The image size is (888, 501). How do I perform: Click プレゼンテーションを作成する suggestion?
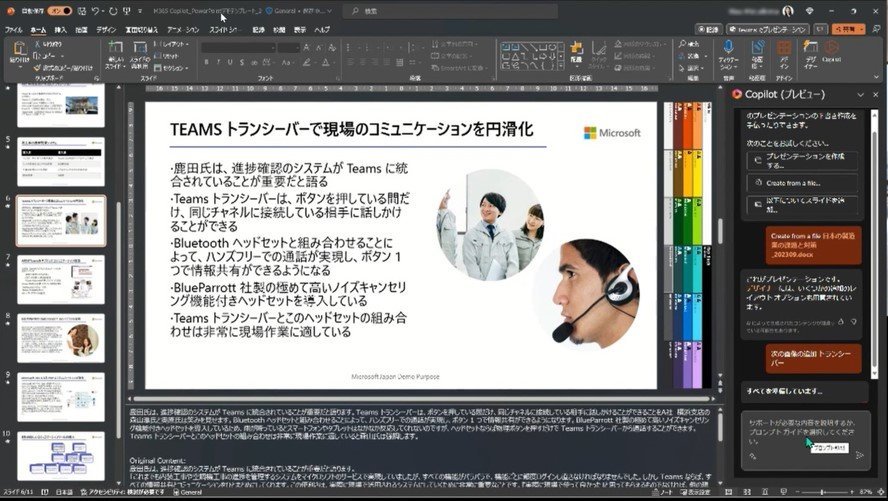(802, 161)
